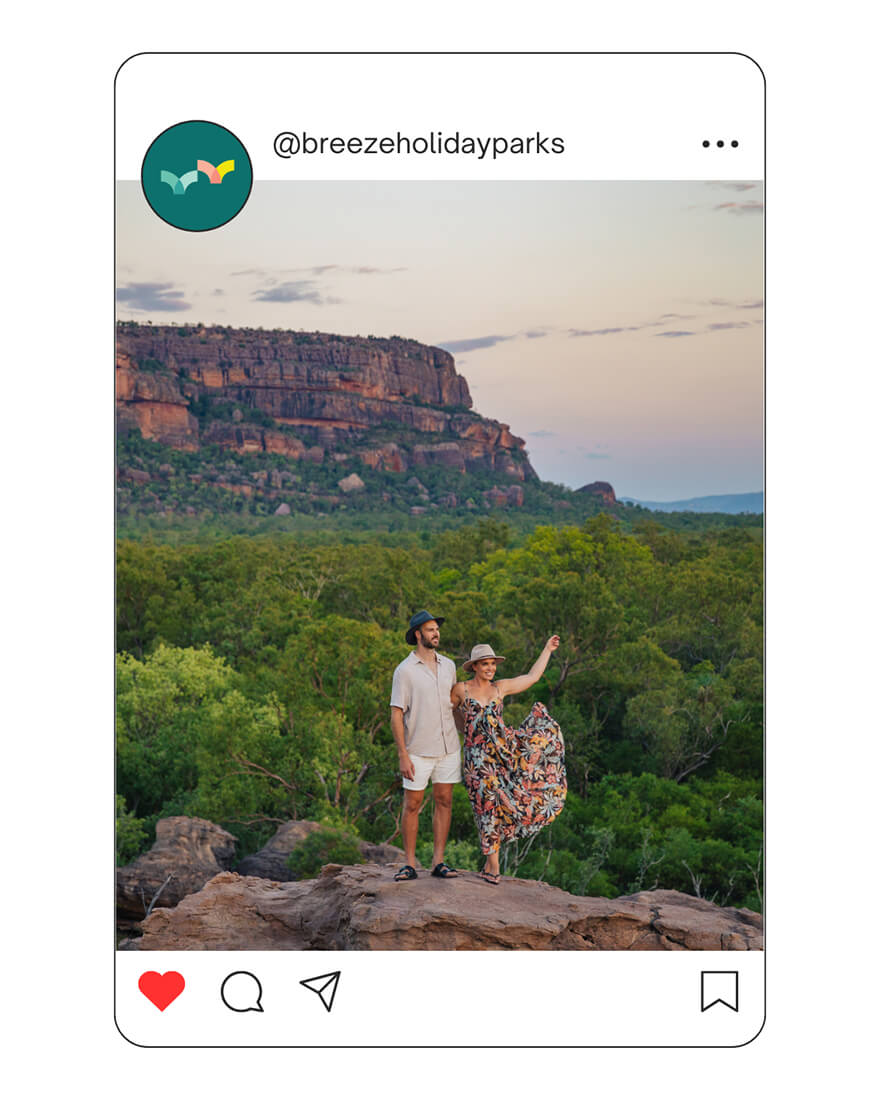The image size is (880, 1100).
Task: Click the man's black sandals
Action: 425,872
